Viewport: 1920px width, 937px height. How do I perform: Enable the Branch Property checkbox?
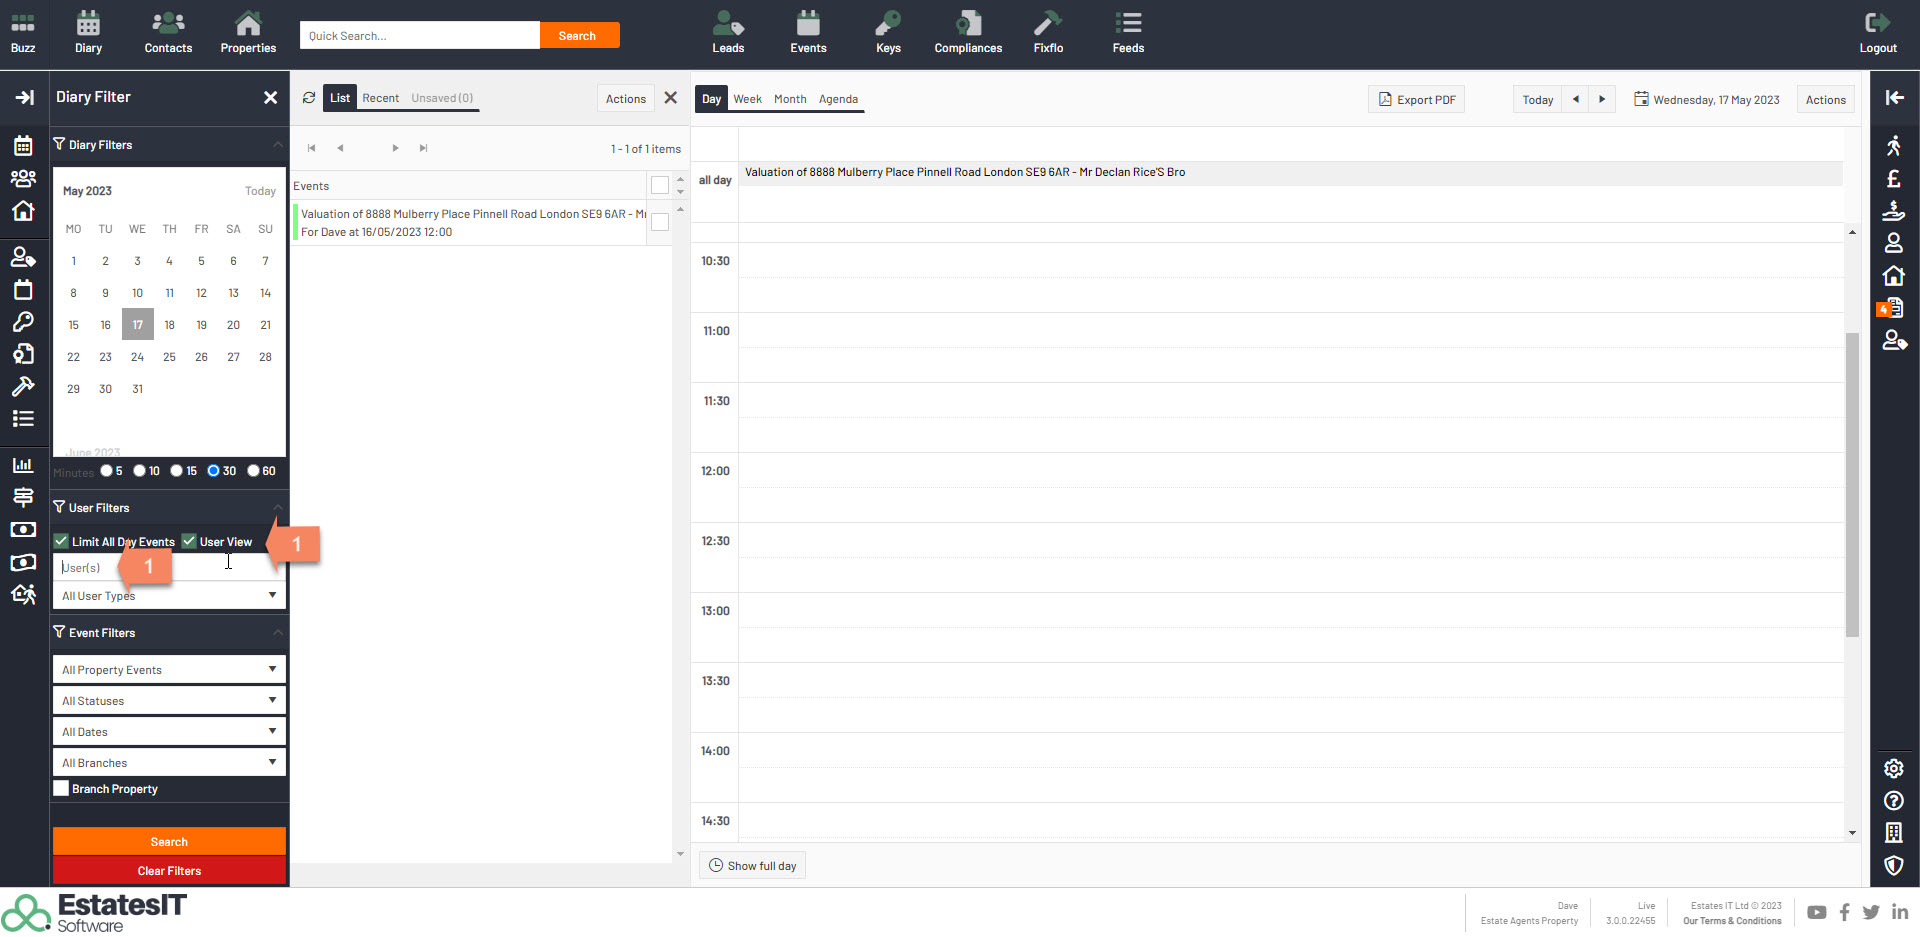(61, 788)
